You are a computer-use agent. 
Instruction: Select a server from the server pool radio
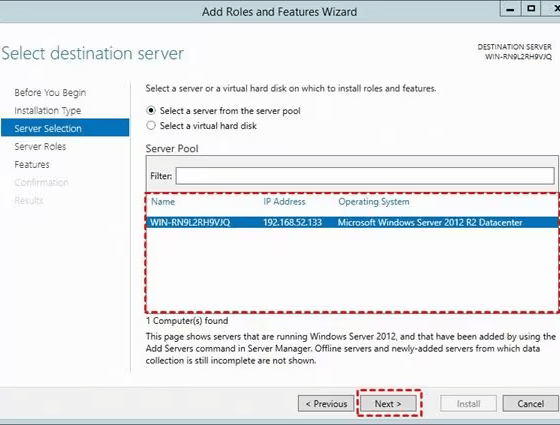coord(151,111)
